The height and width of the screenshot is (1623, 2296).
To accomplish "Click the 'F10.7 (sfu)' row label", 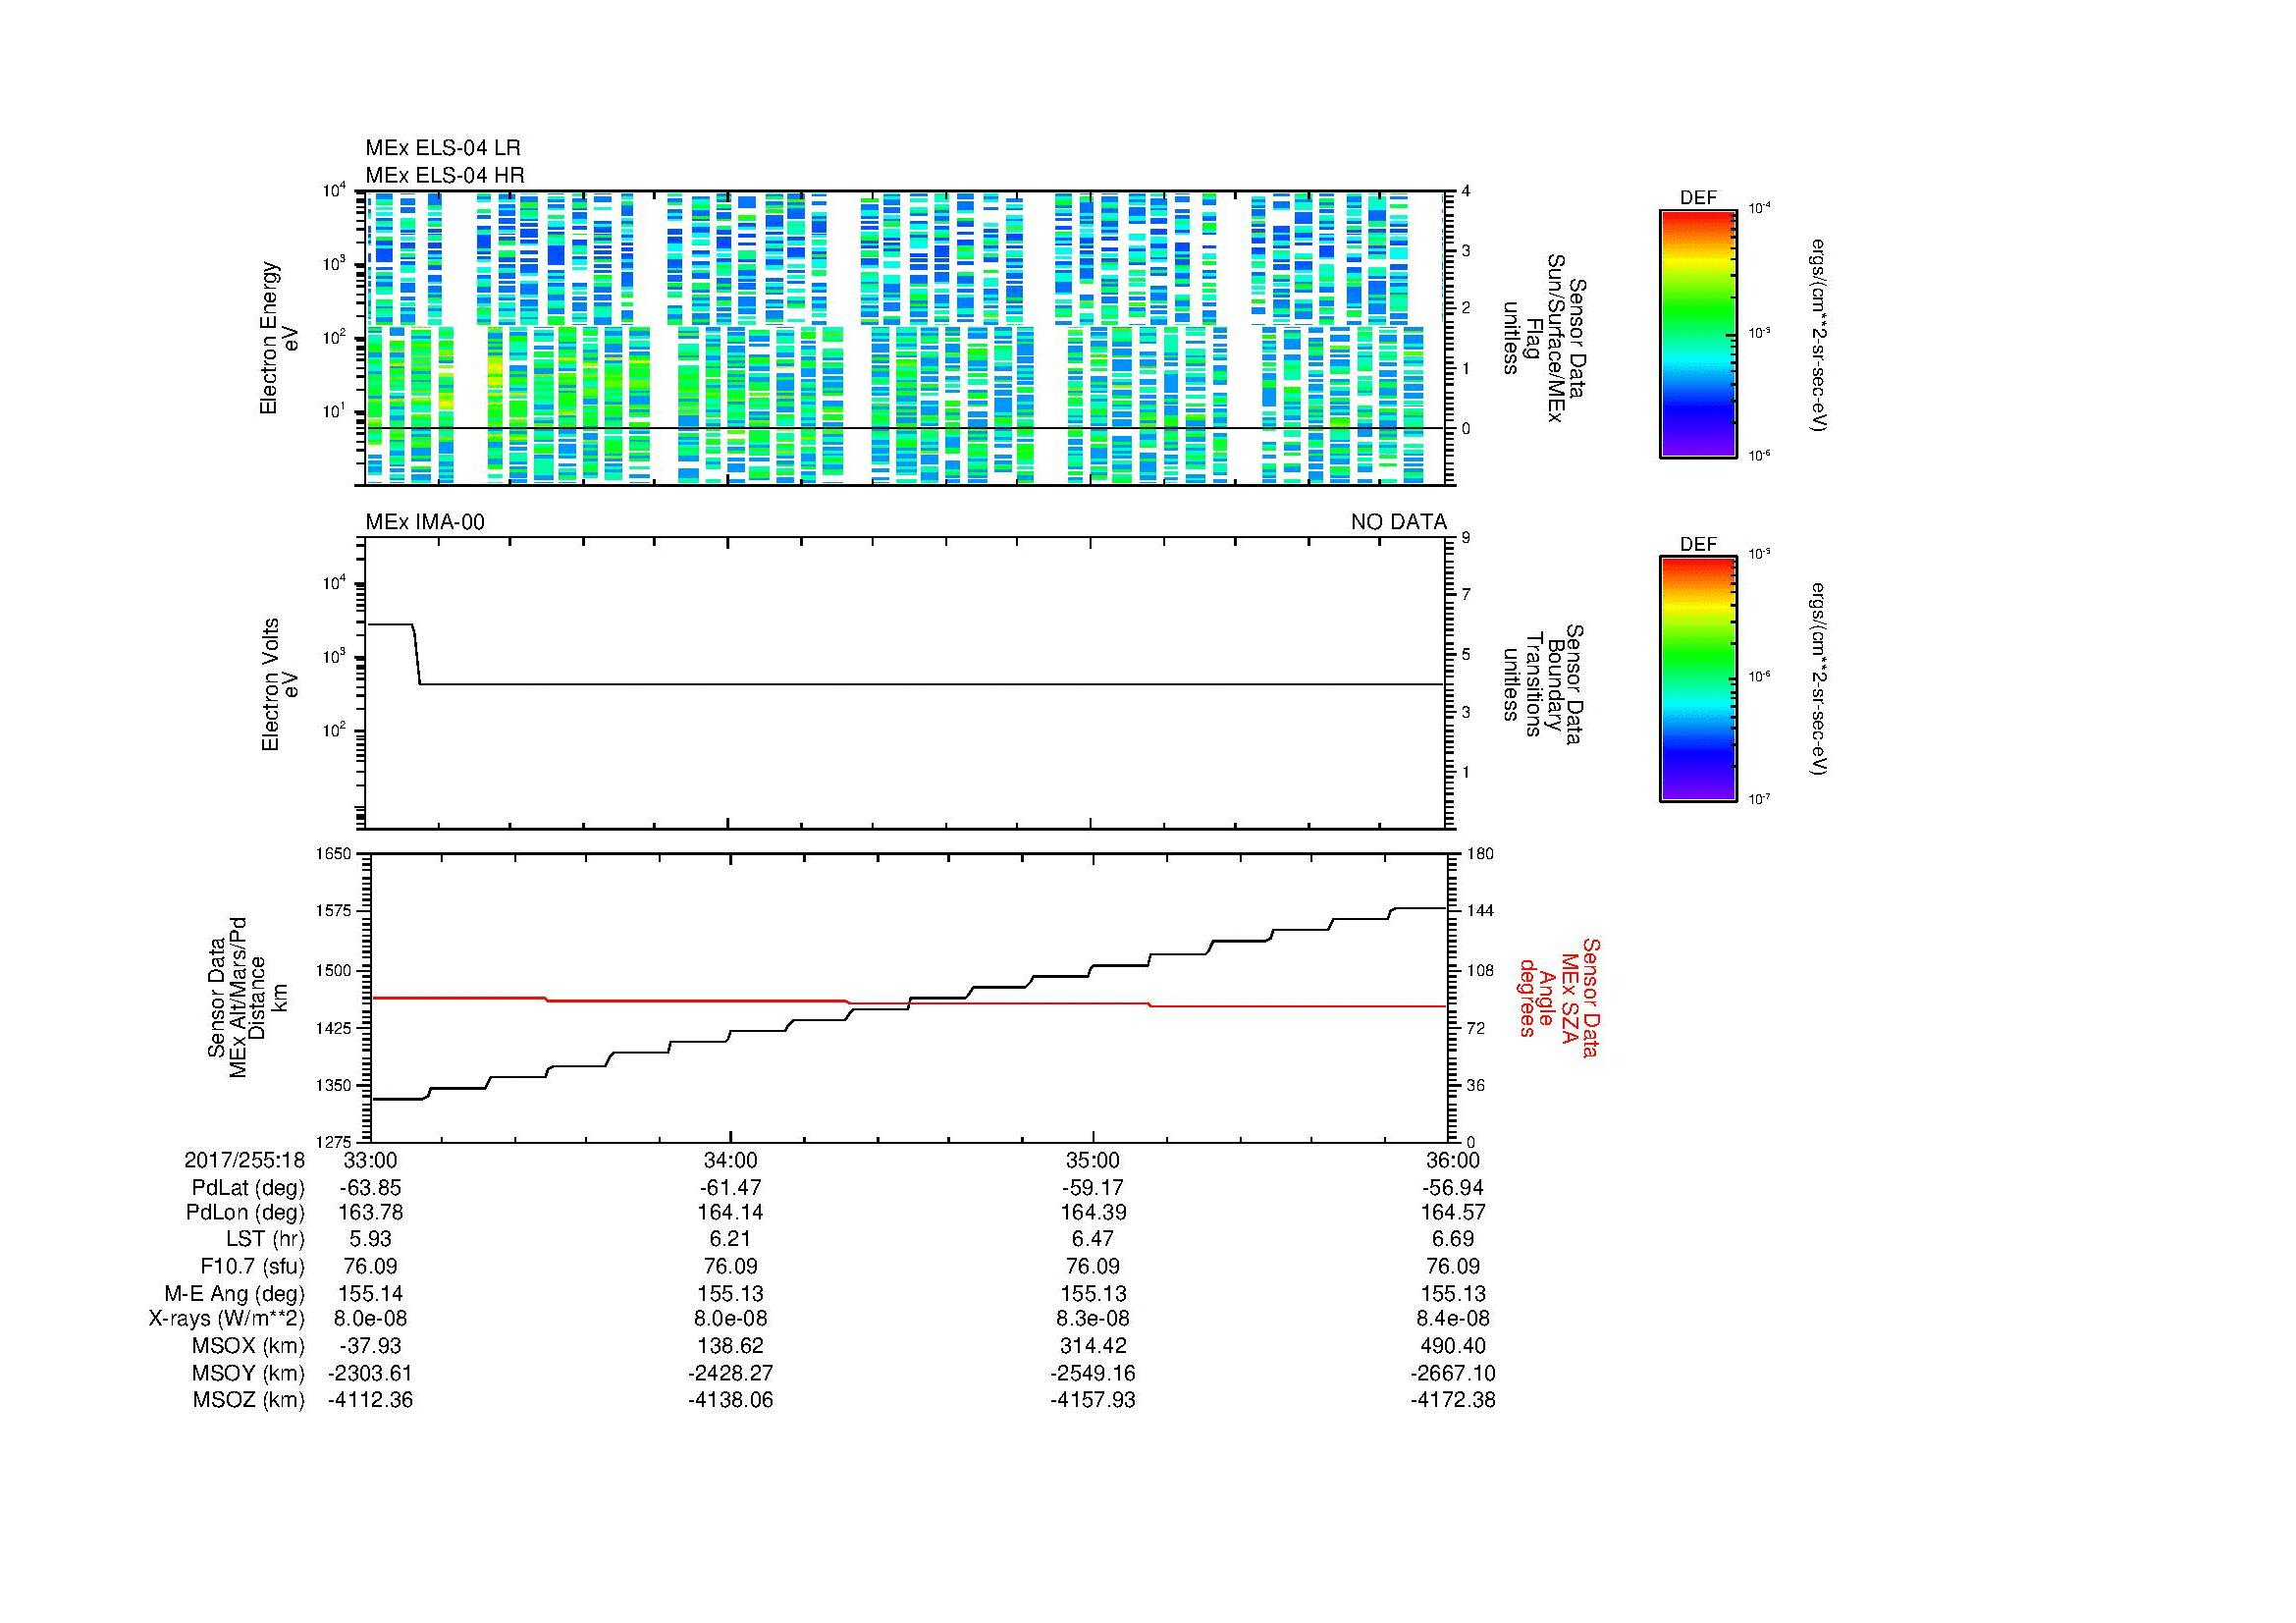I will coord(252,1266).
